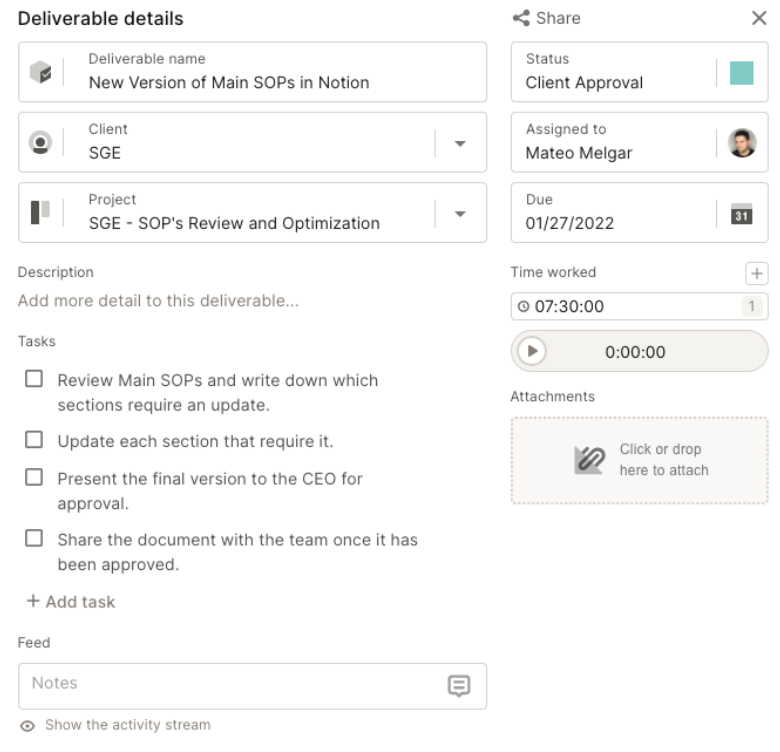
Task: Click the notes comment icon
Action: pyautogui.click(x=459, y=685)
